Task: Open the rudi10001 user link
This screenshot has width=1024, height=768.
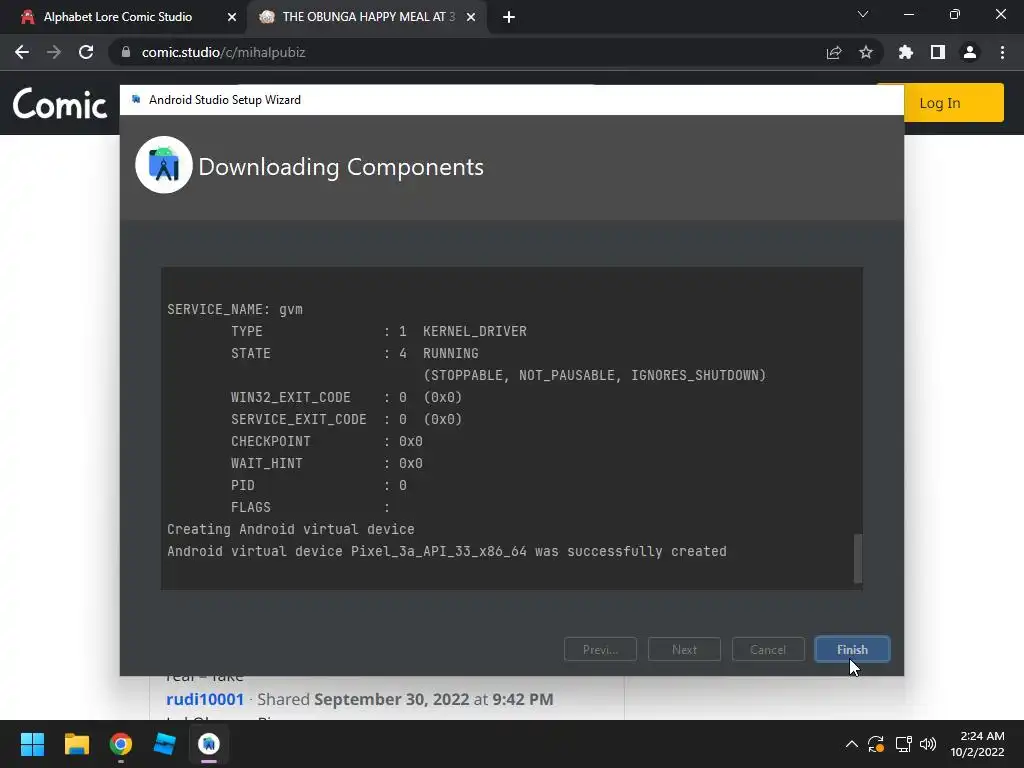Action: [204, 699]
